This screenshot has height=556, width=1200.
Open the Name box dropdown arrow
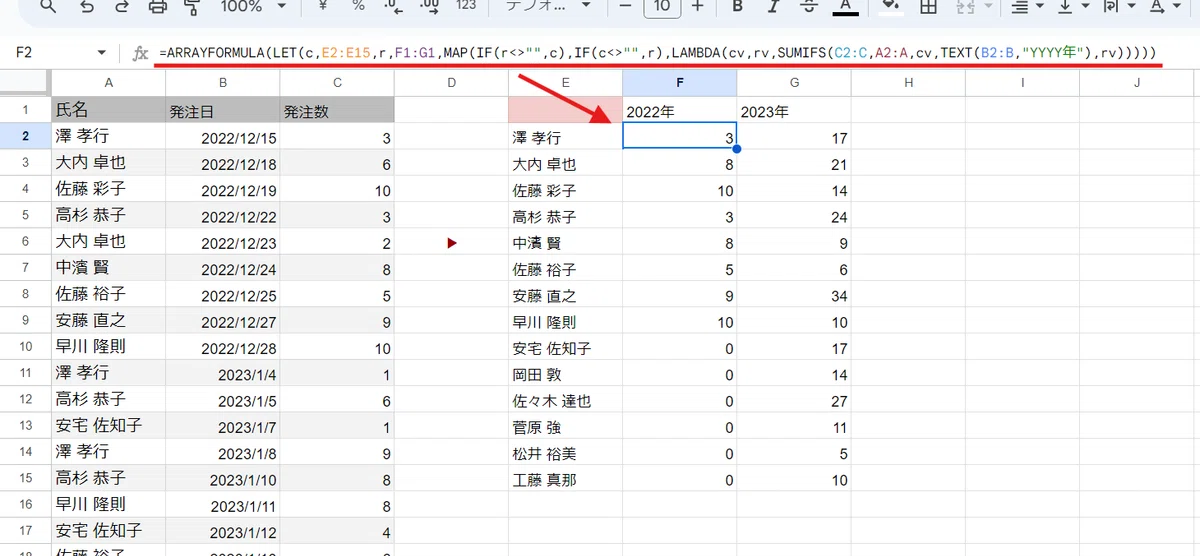[102, 53]
